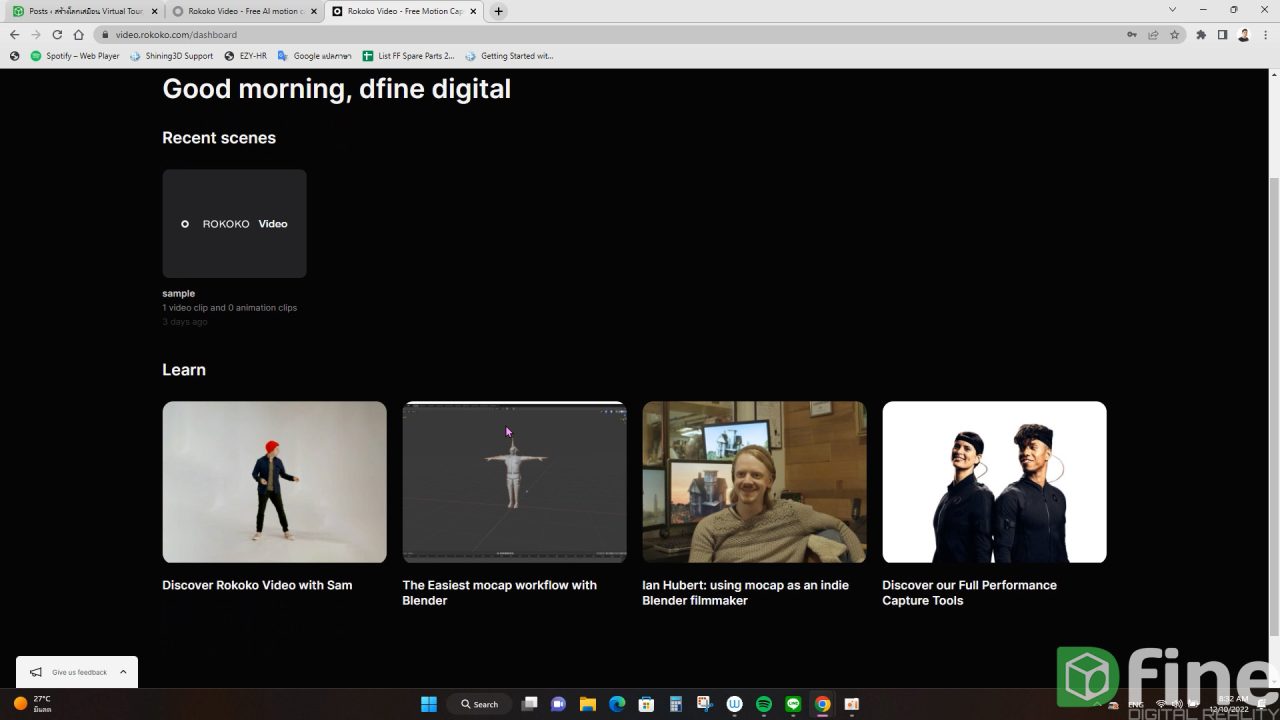This screenshot has width=1280, height=720.
Task: Open the tab search dropdown arrow
Action: (x=1172, y=11)
